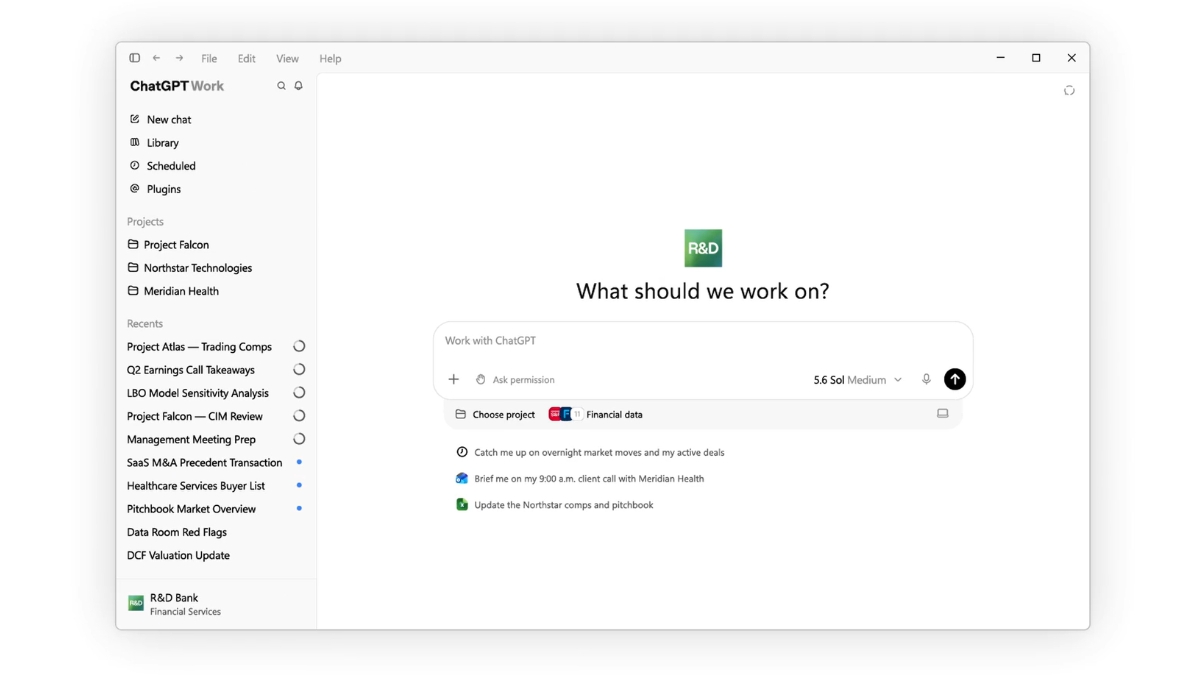Open Q2 Earnings Call Takeaways chat
The image size is (1200, 675).
click(191, 370)
